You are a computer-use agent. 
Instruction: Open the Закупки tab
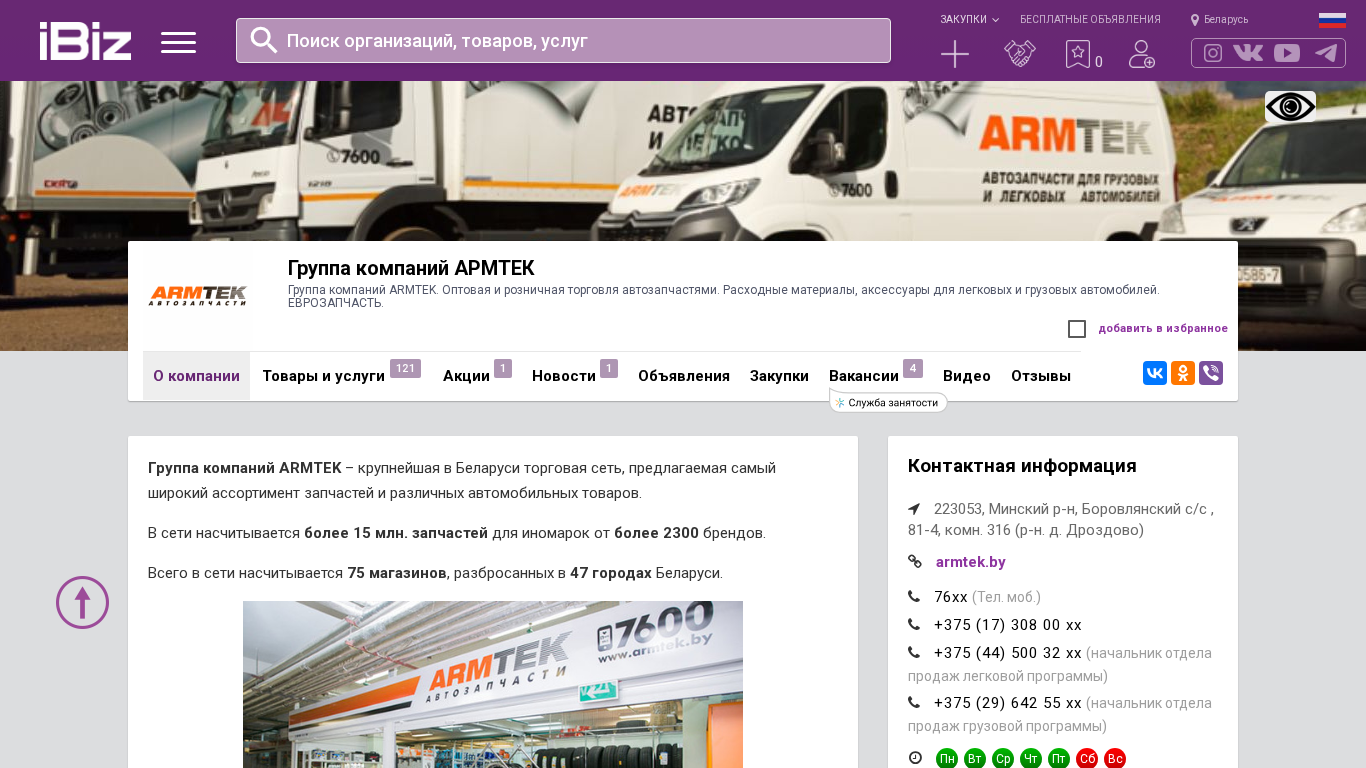(779, 376)
